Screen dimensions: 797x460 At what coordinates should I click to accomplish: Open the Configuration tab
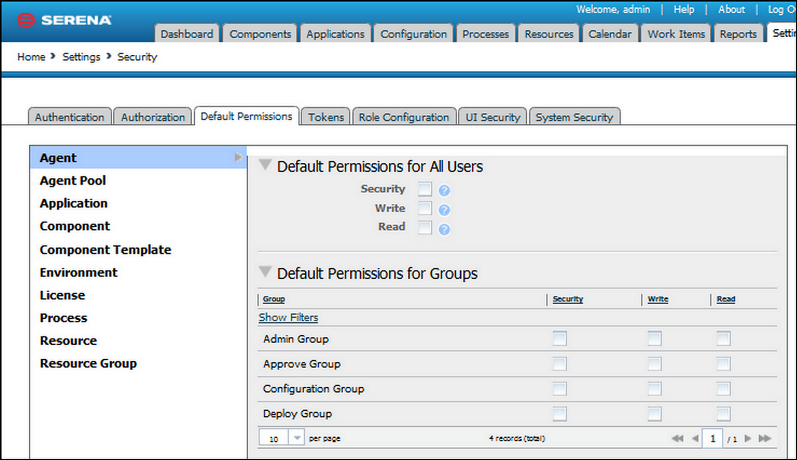coord(414,34)
